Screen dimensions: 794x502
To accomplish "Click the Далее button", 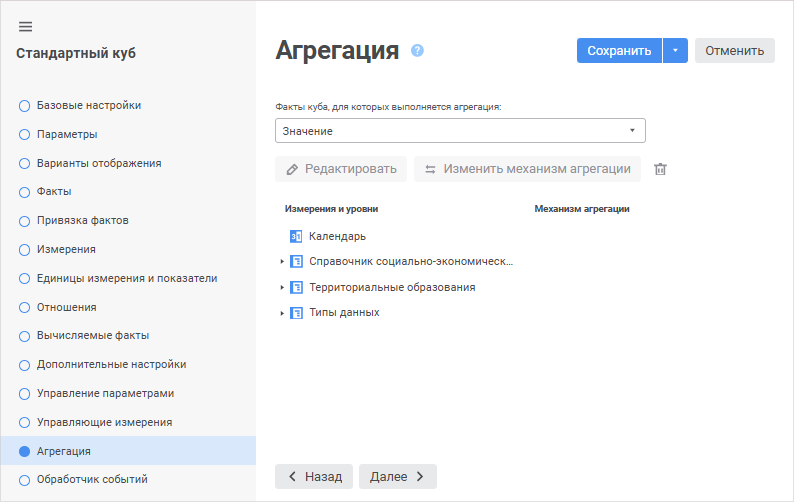I will (x=397, y=476).
